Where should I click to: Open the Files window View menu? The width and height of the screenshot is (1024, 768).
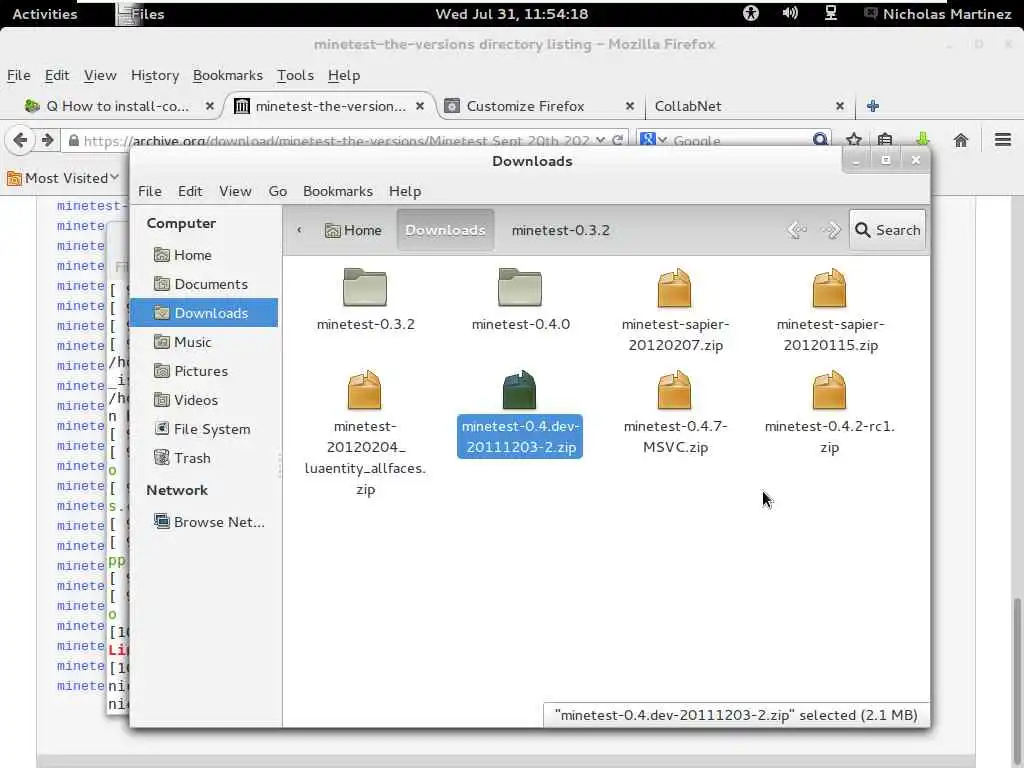(x=235, y=191)
